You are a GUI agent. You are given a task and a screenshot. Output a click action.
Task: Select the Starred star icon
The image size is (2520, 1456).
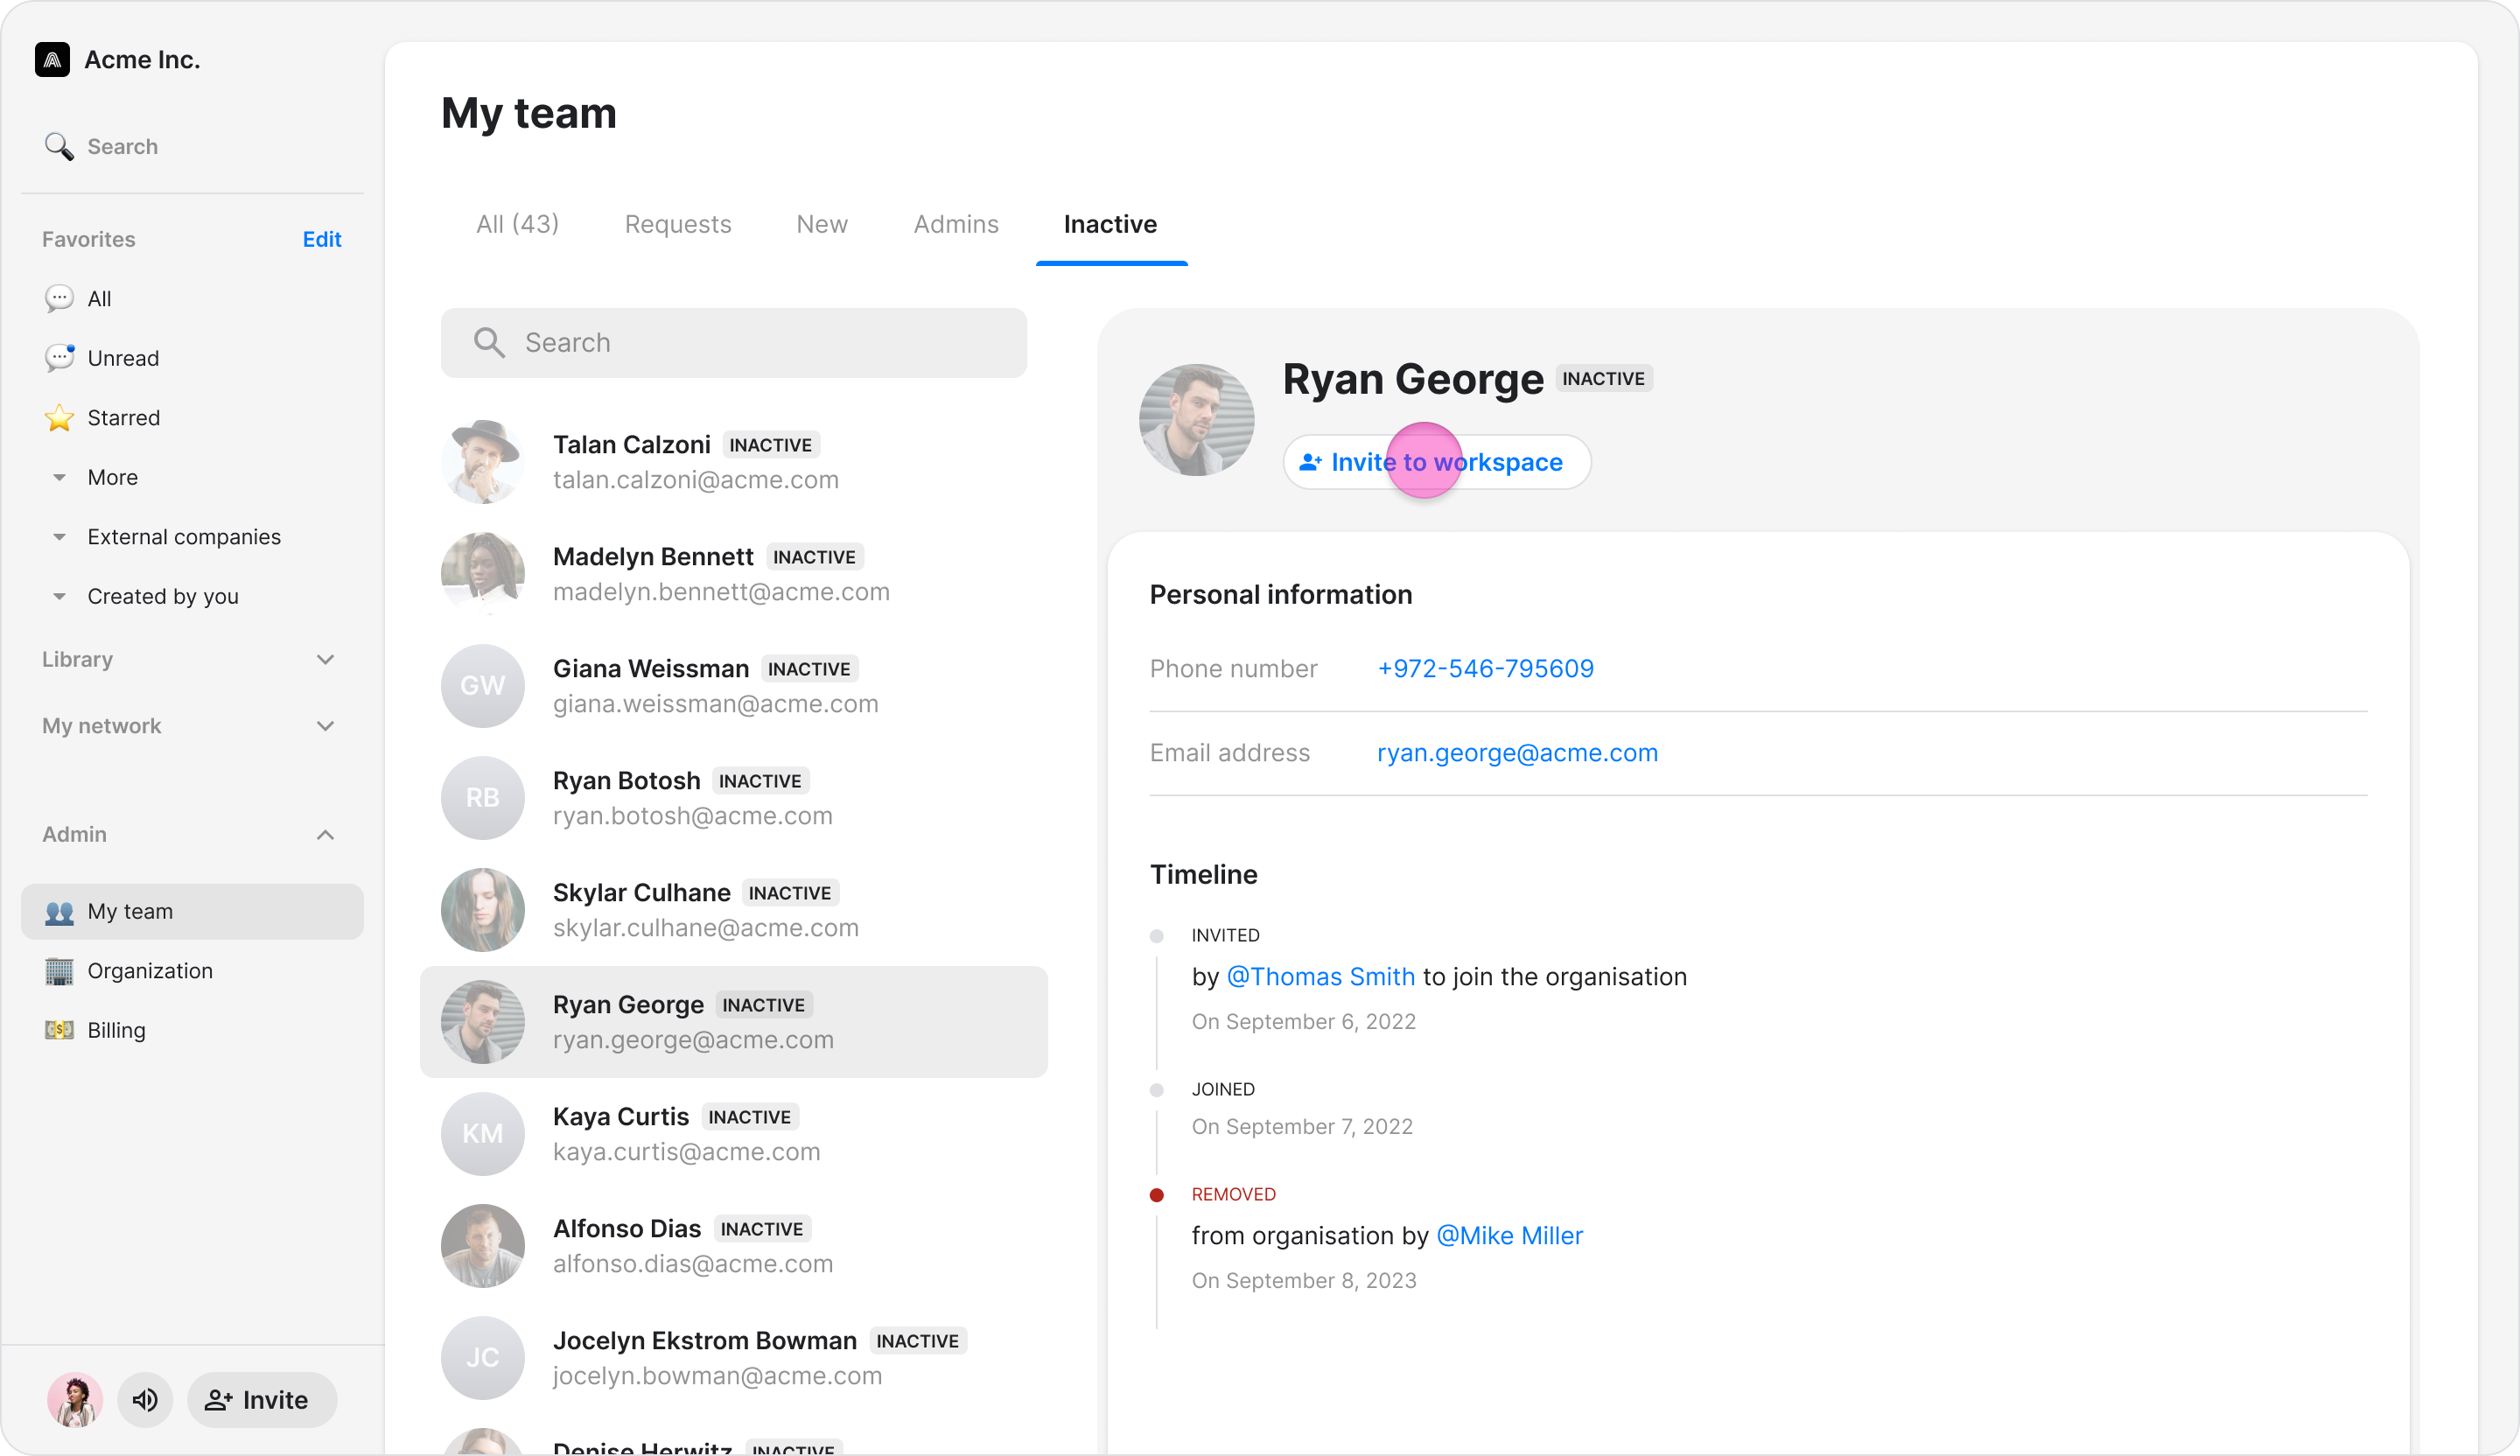tap(59, 418)
